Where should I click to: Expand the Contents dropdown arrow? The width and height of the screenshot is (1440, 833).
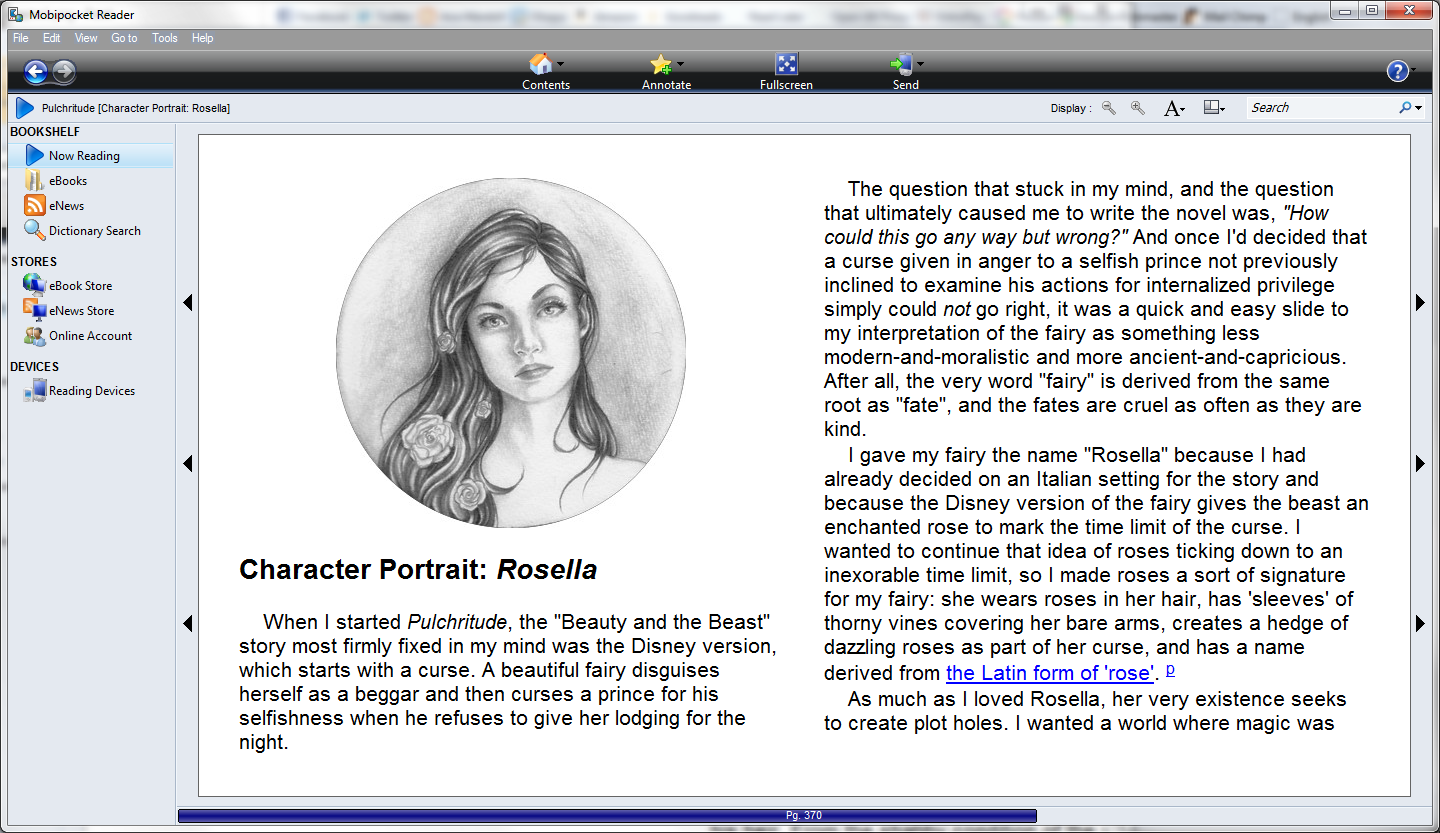(560, 64)
